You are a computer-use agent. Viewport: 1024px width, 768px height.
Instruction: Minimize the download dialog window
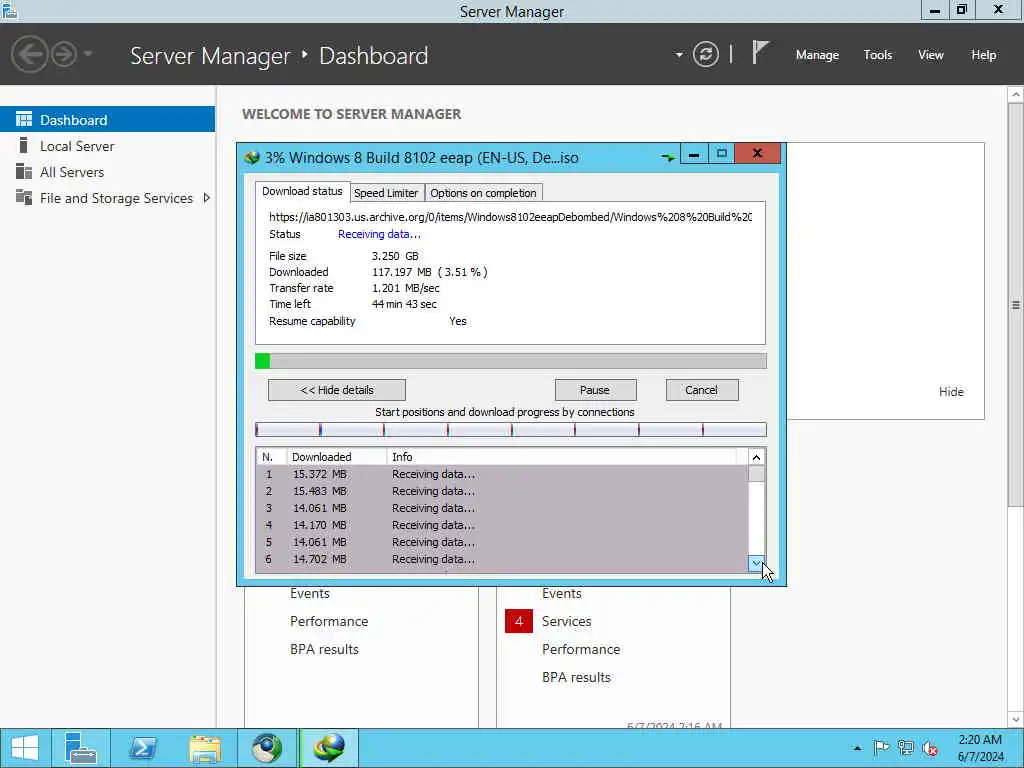pyautogui.click(x=694, y=154)
